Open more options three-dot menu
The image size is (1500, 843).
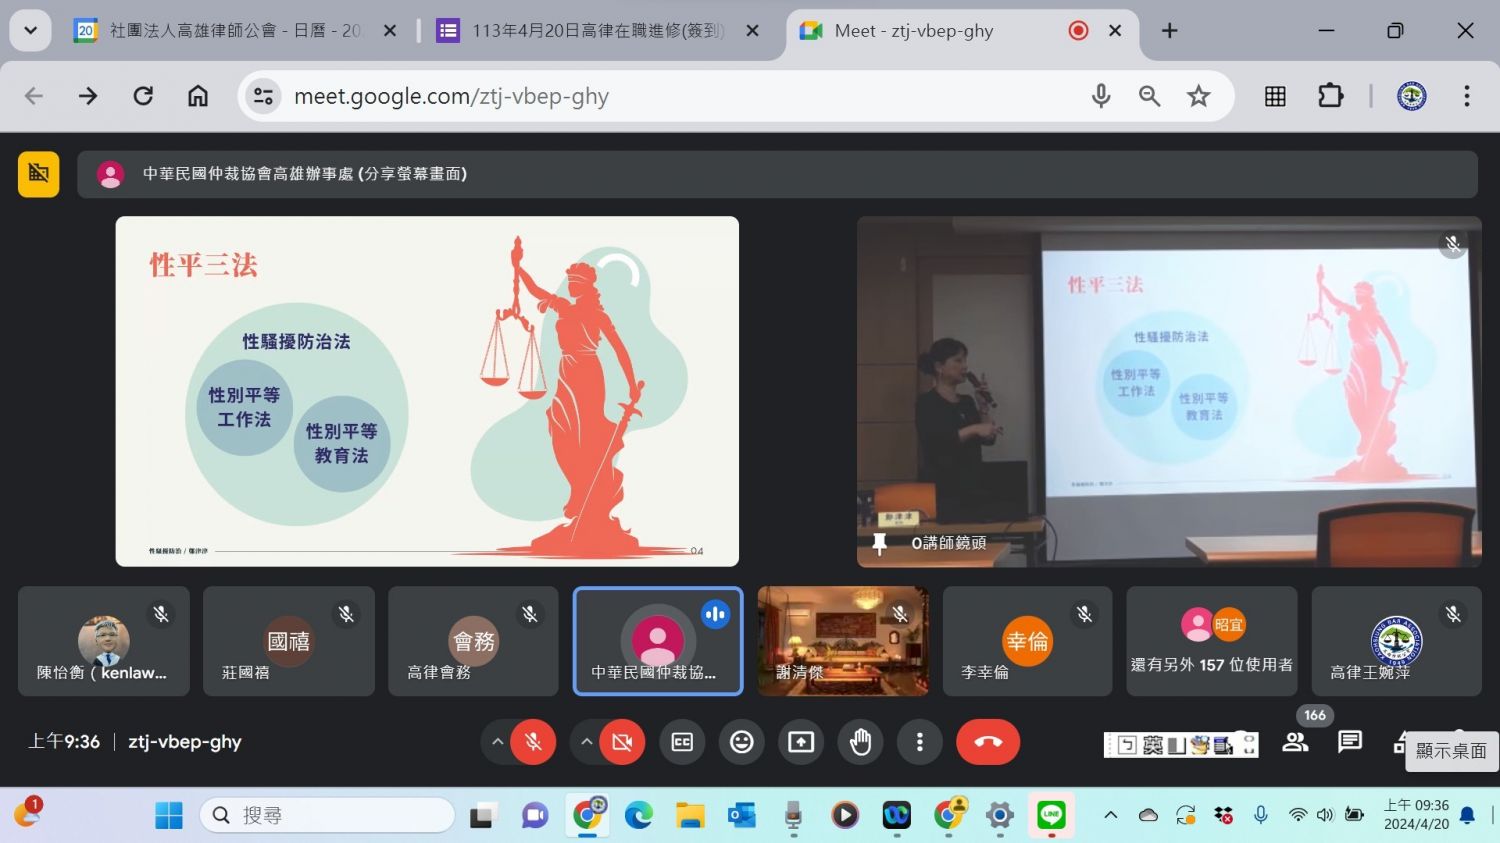(x=919, y=742)
